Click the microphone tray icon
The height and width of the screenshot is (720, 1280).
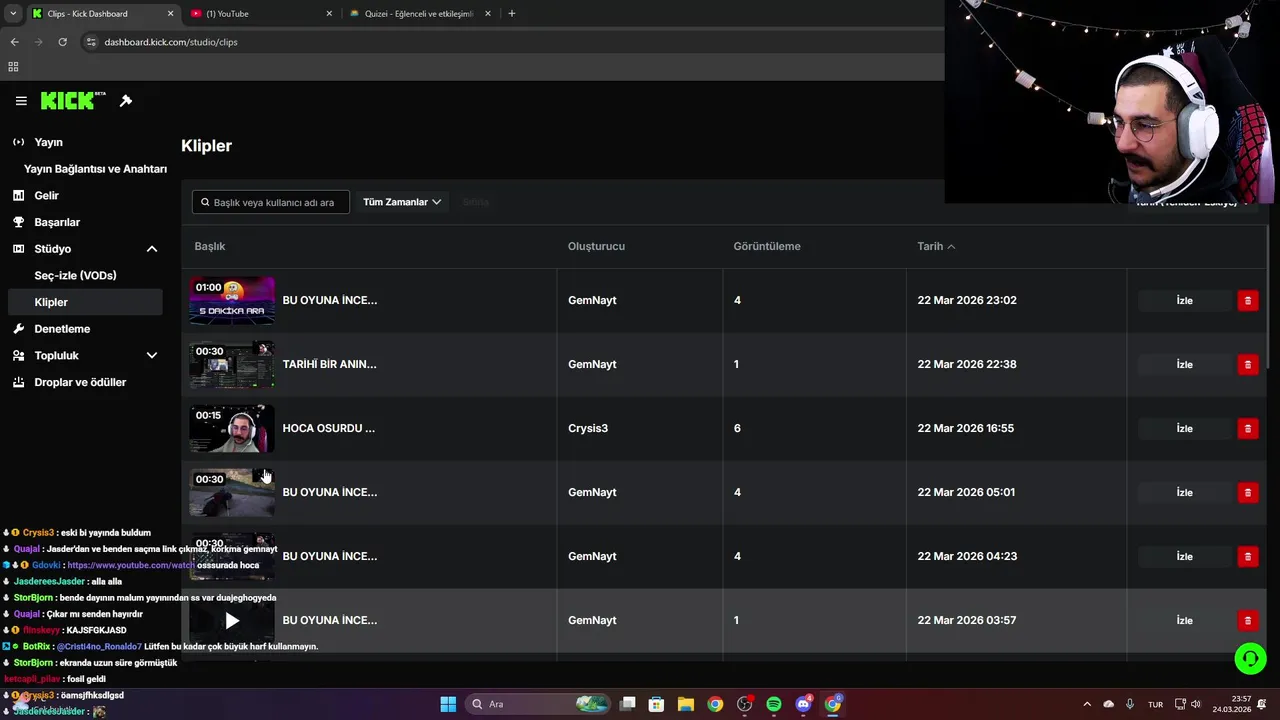point(1130,704)
